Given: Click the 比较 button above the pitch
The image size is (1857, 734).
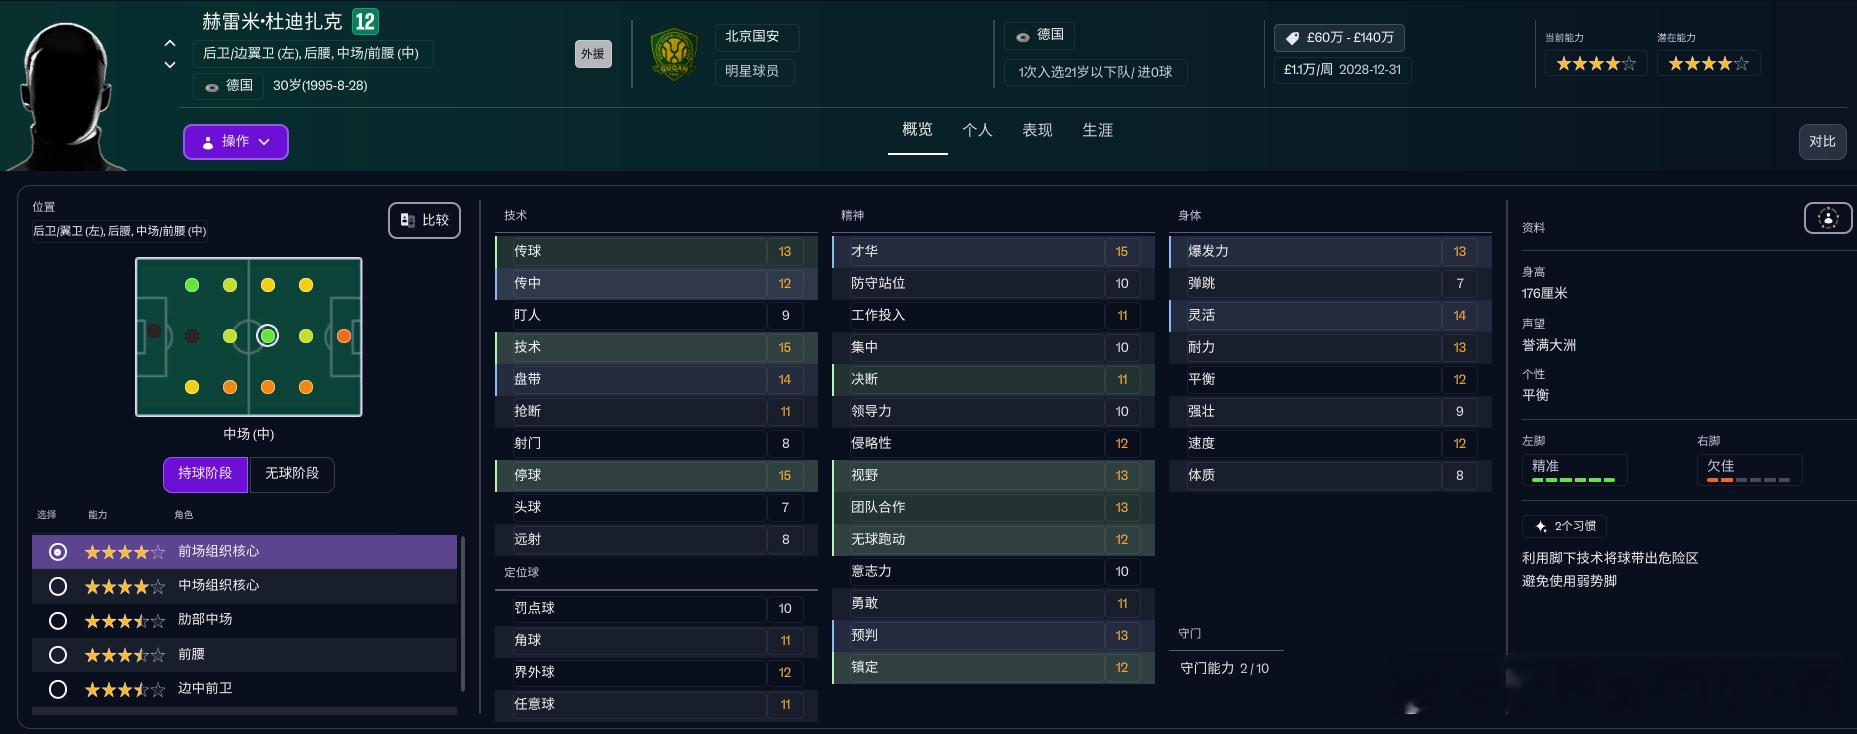Looking at the screenshot, I should [x=424, y=220].
